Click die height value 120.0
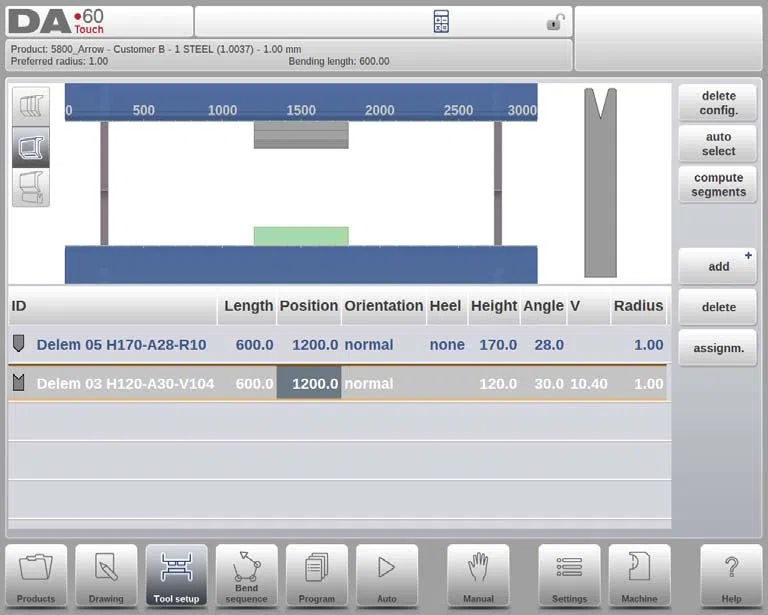 click(x=498, y=383)
